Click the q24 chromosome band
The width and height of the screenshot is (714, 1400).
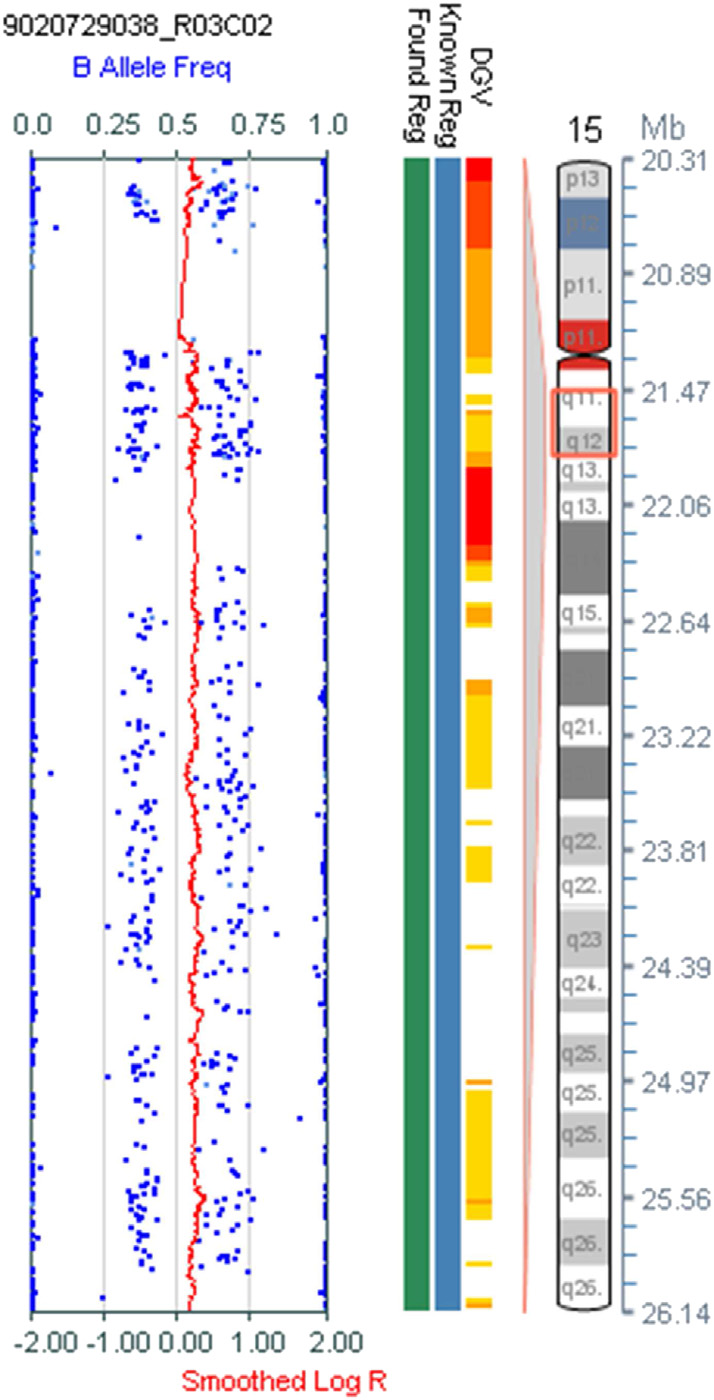click(582, 984)
